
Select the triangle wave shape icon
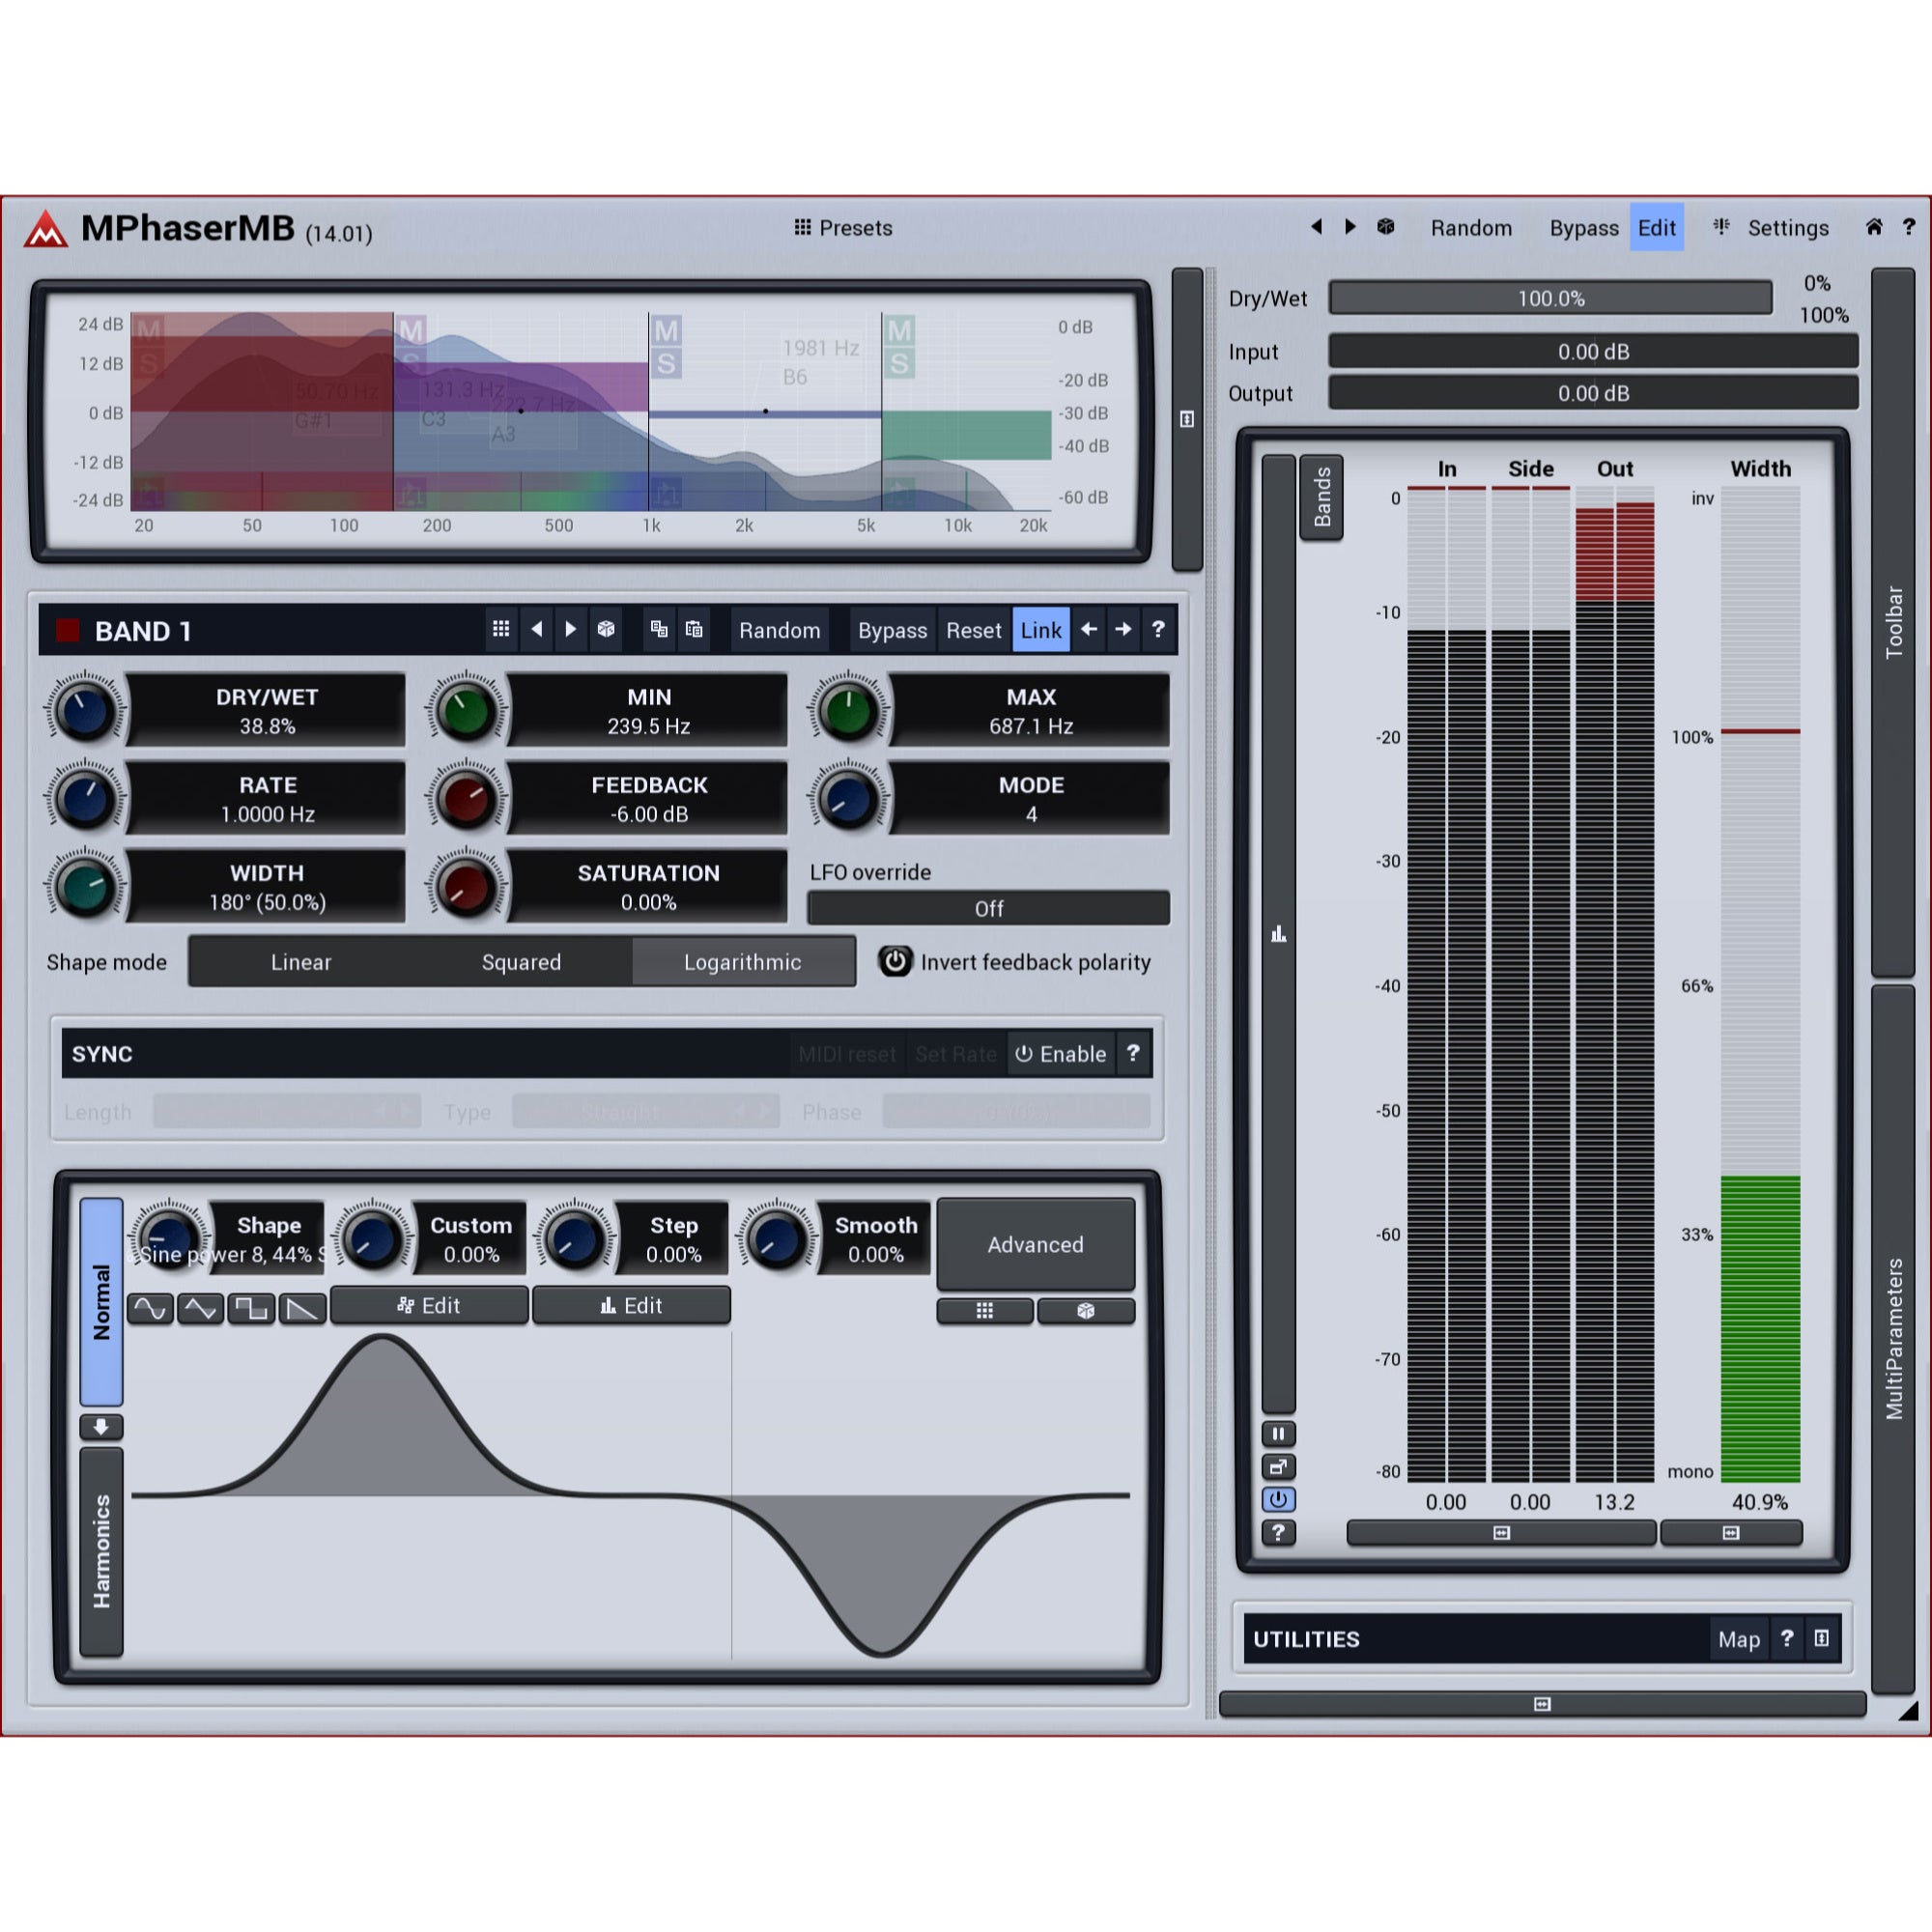[200, 1308]
